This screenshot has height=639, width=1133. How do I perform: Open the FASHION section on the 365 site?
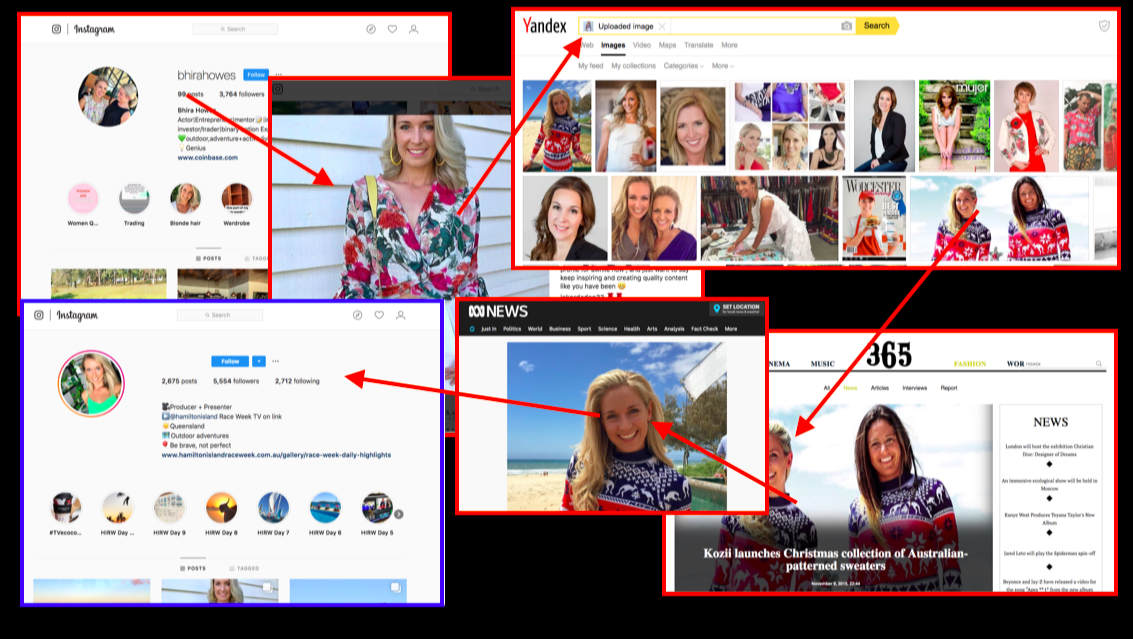click(x=970, y=364)
